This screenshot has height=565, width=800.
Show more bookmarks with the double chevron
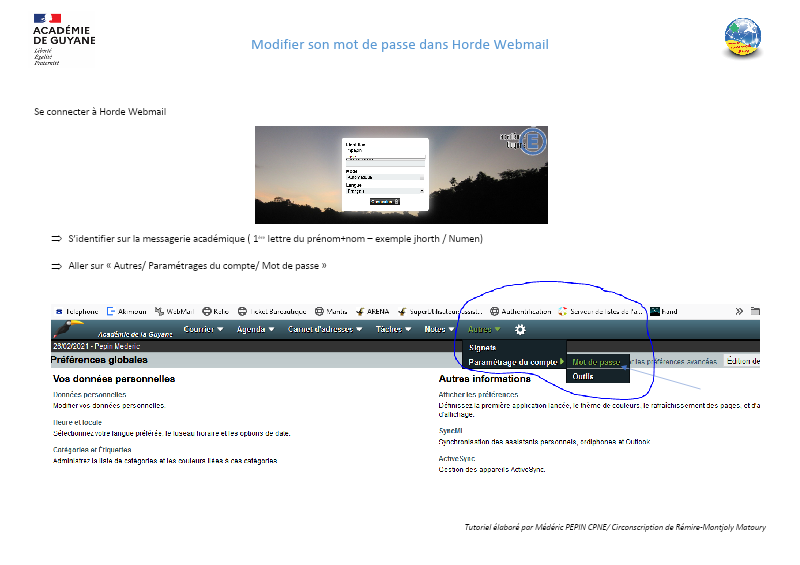739,311
